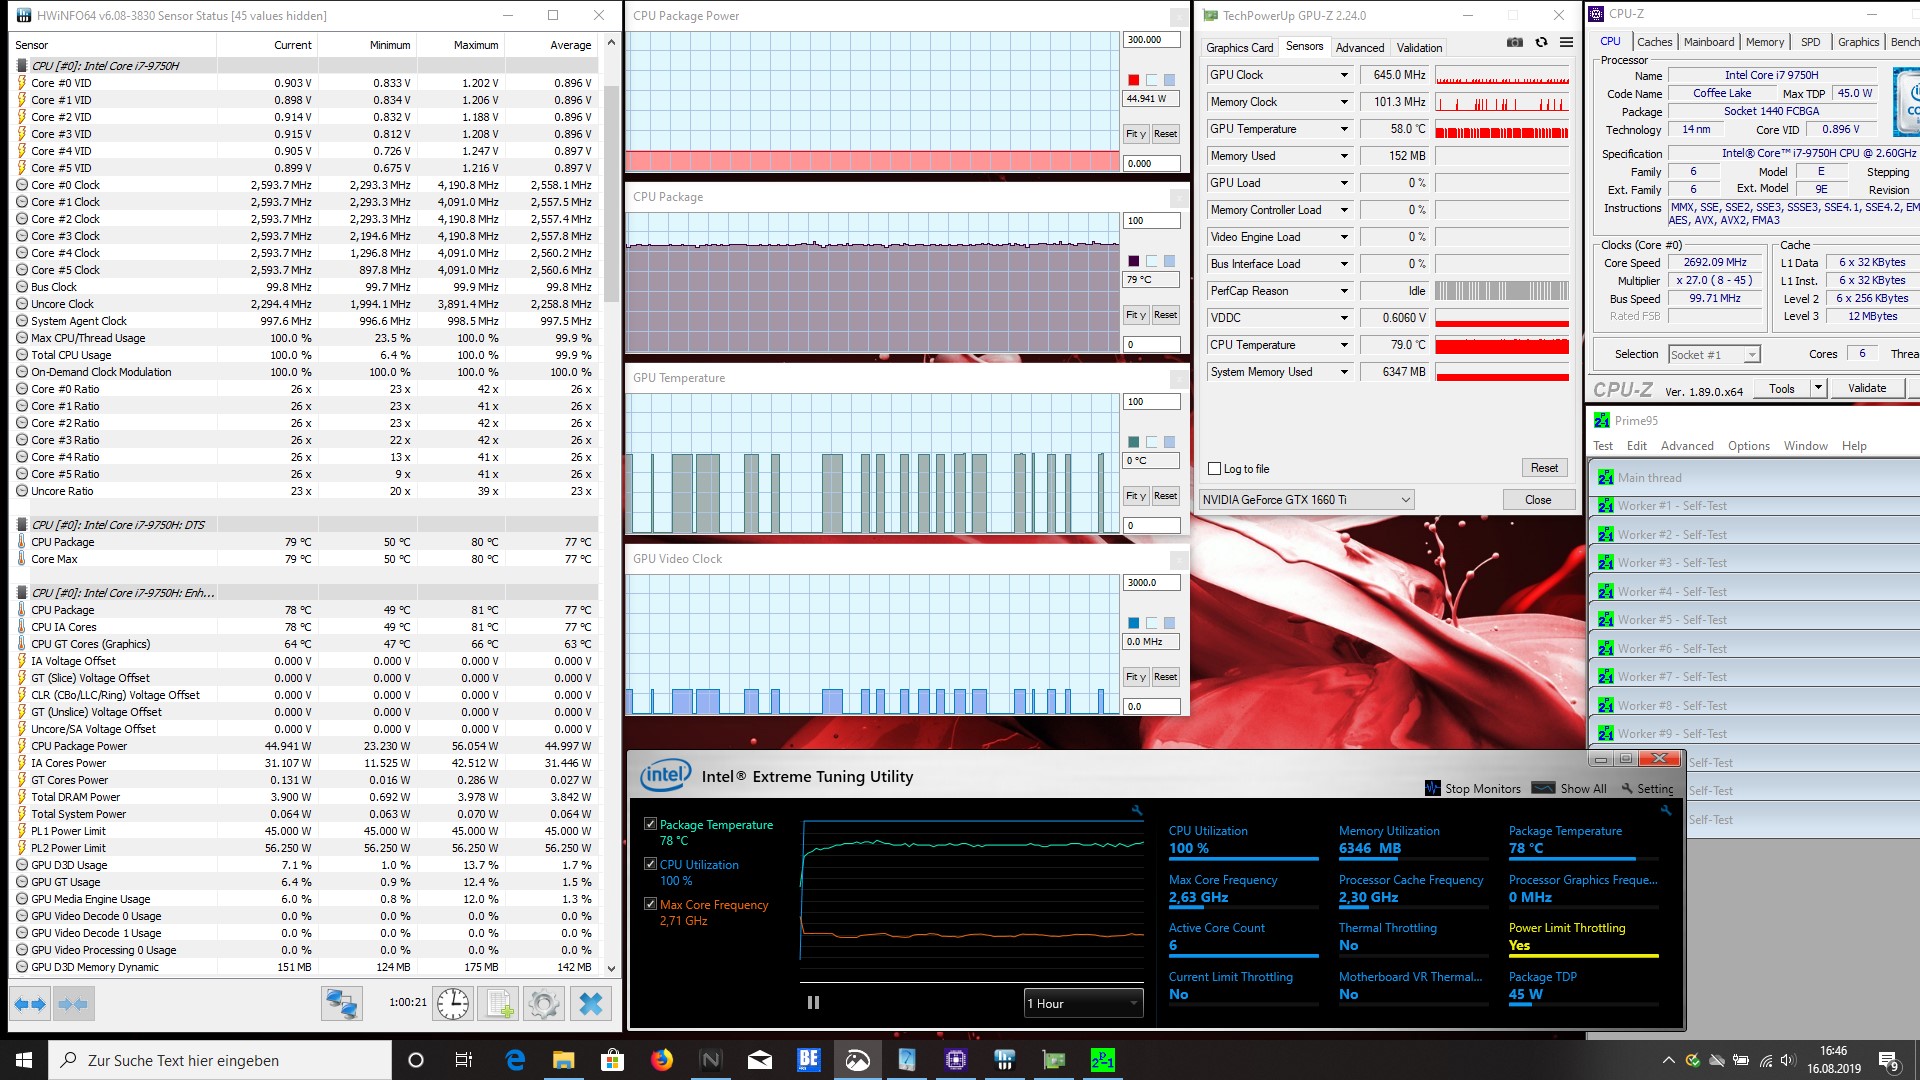Open the 1 Hour time range dropdown

coord(1083,1003)
